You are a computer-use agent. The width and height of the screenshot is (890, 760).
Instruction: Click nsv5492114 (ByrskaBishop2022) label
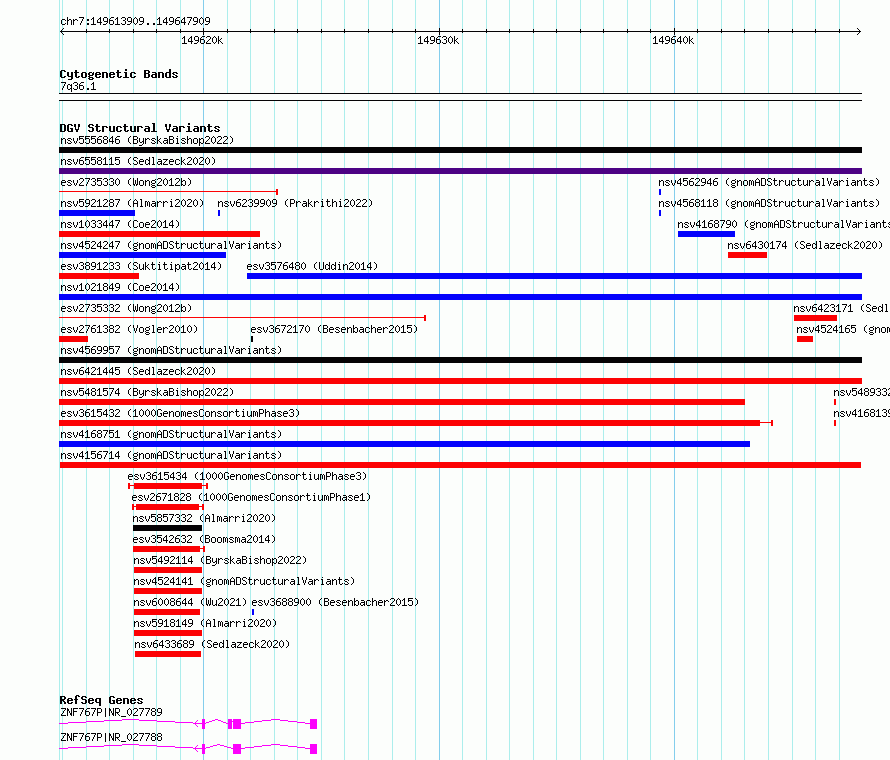(x=220, y=560)
